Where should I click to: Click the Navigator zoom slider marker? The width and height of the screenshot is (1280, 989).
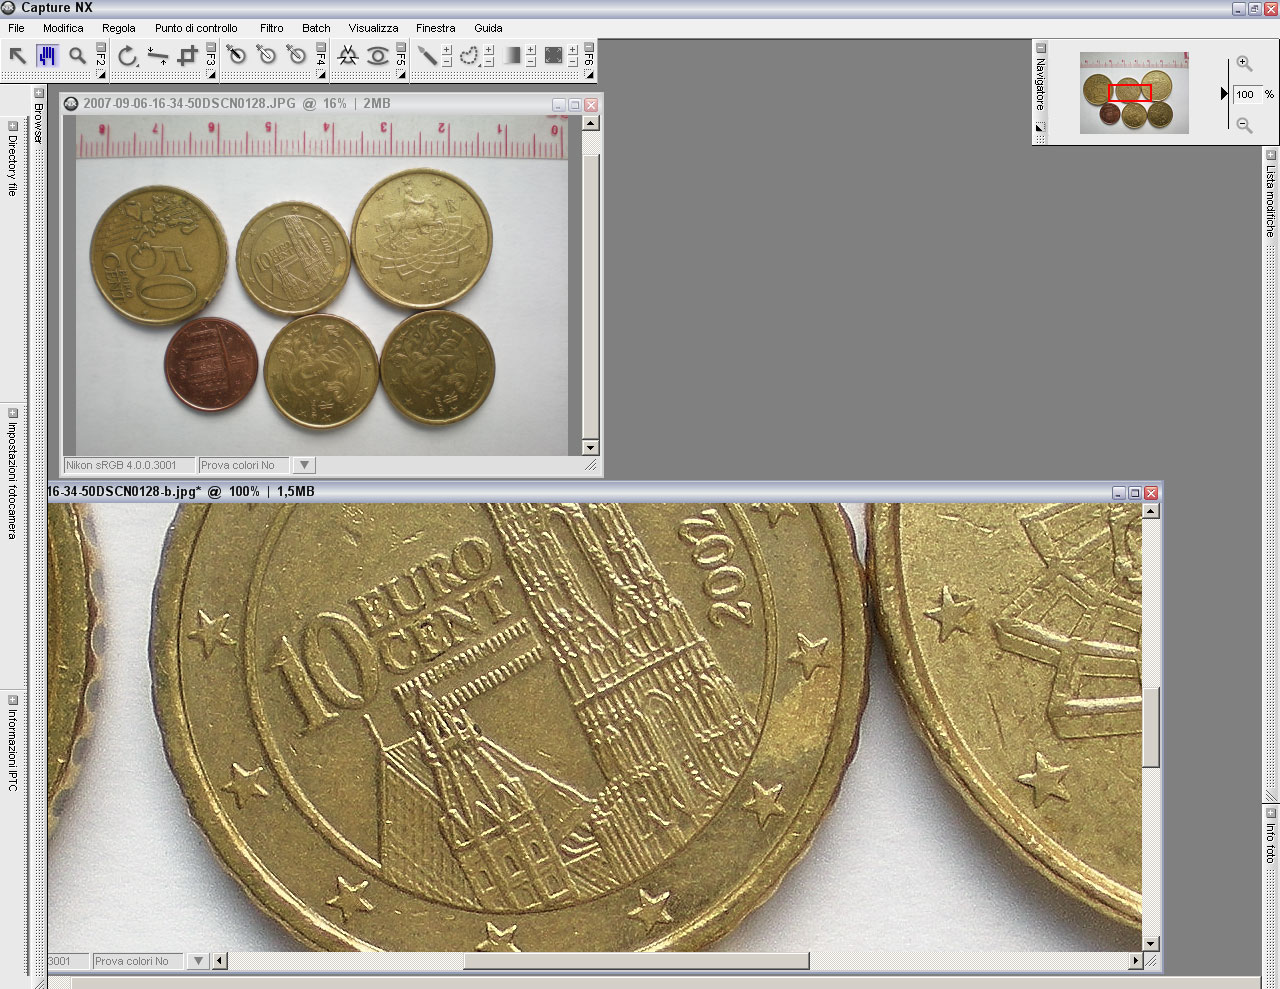pos(1224,93)
